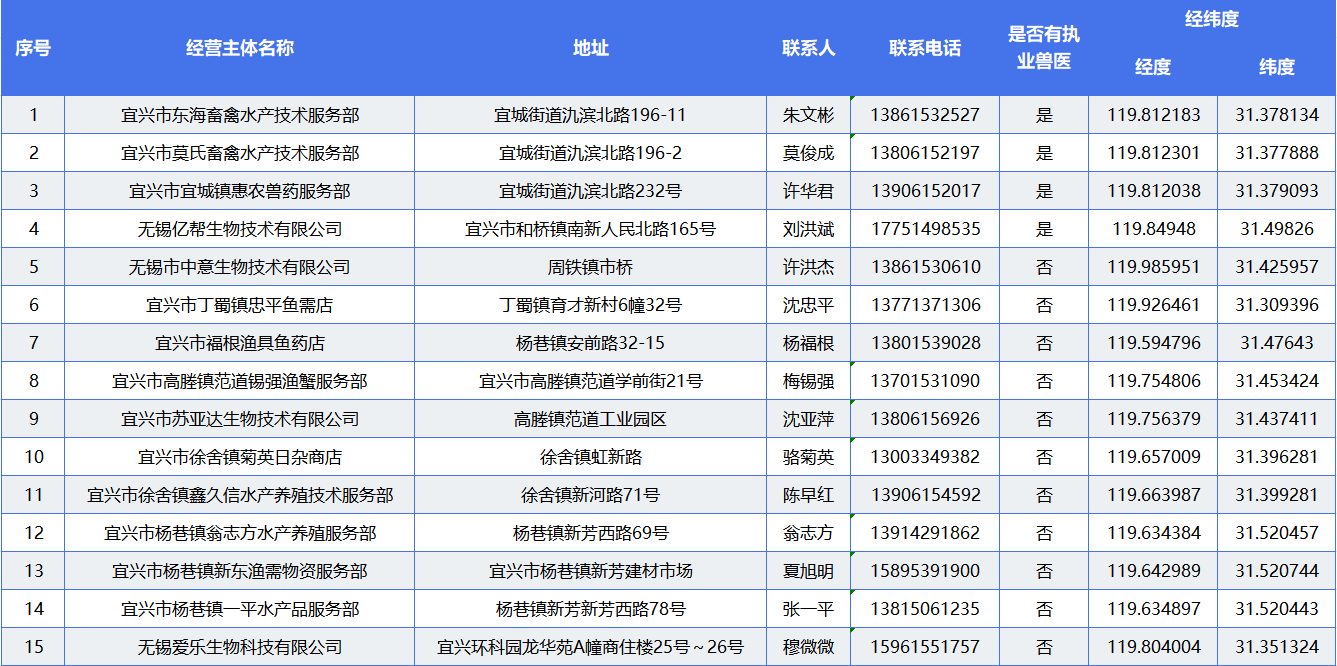1337x666 pixels.
Task: Click phone number 13801539028
Action: (x=925, y=343)
